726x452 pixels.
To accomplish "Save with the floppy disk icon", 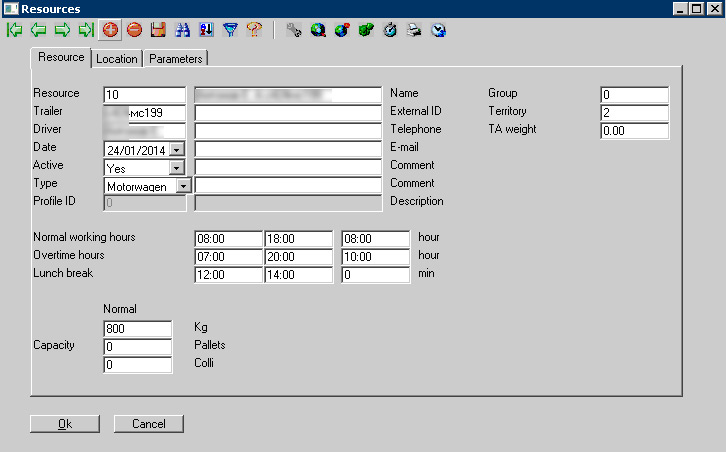I will click(158, 30).
